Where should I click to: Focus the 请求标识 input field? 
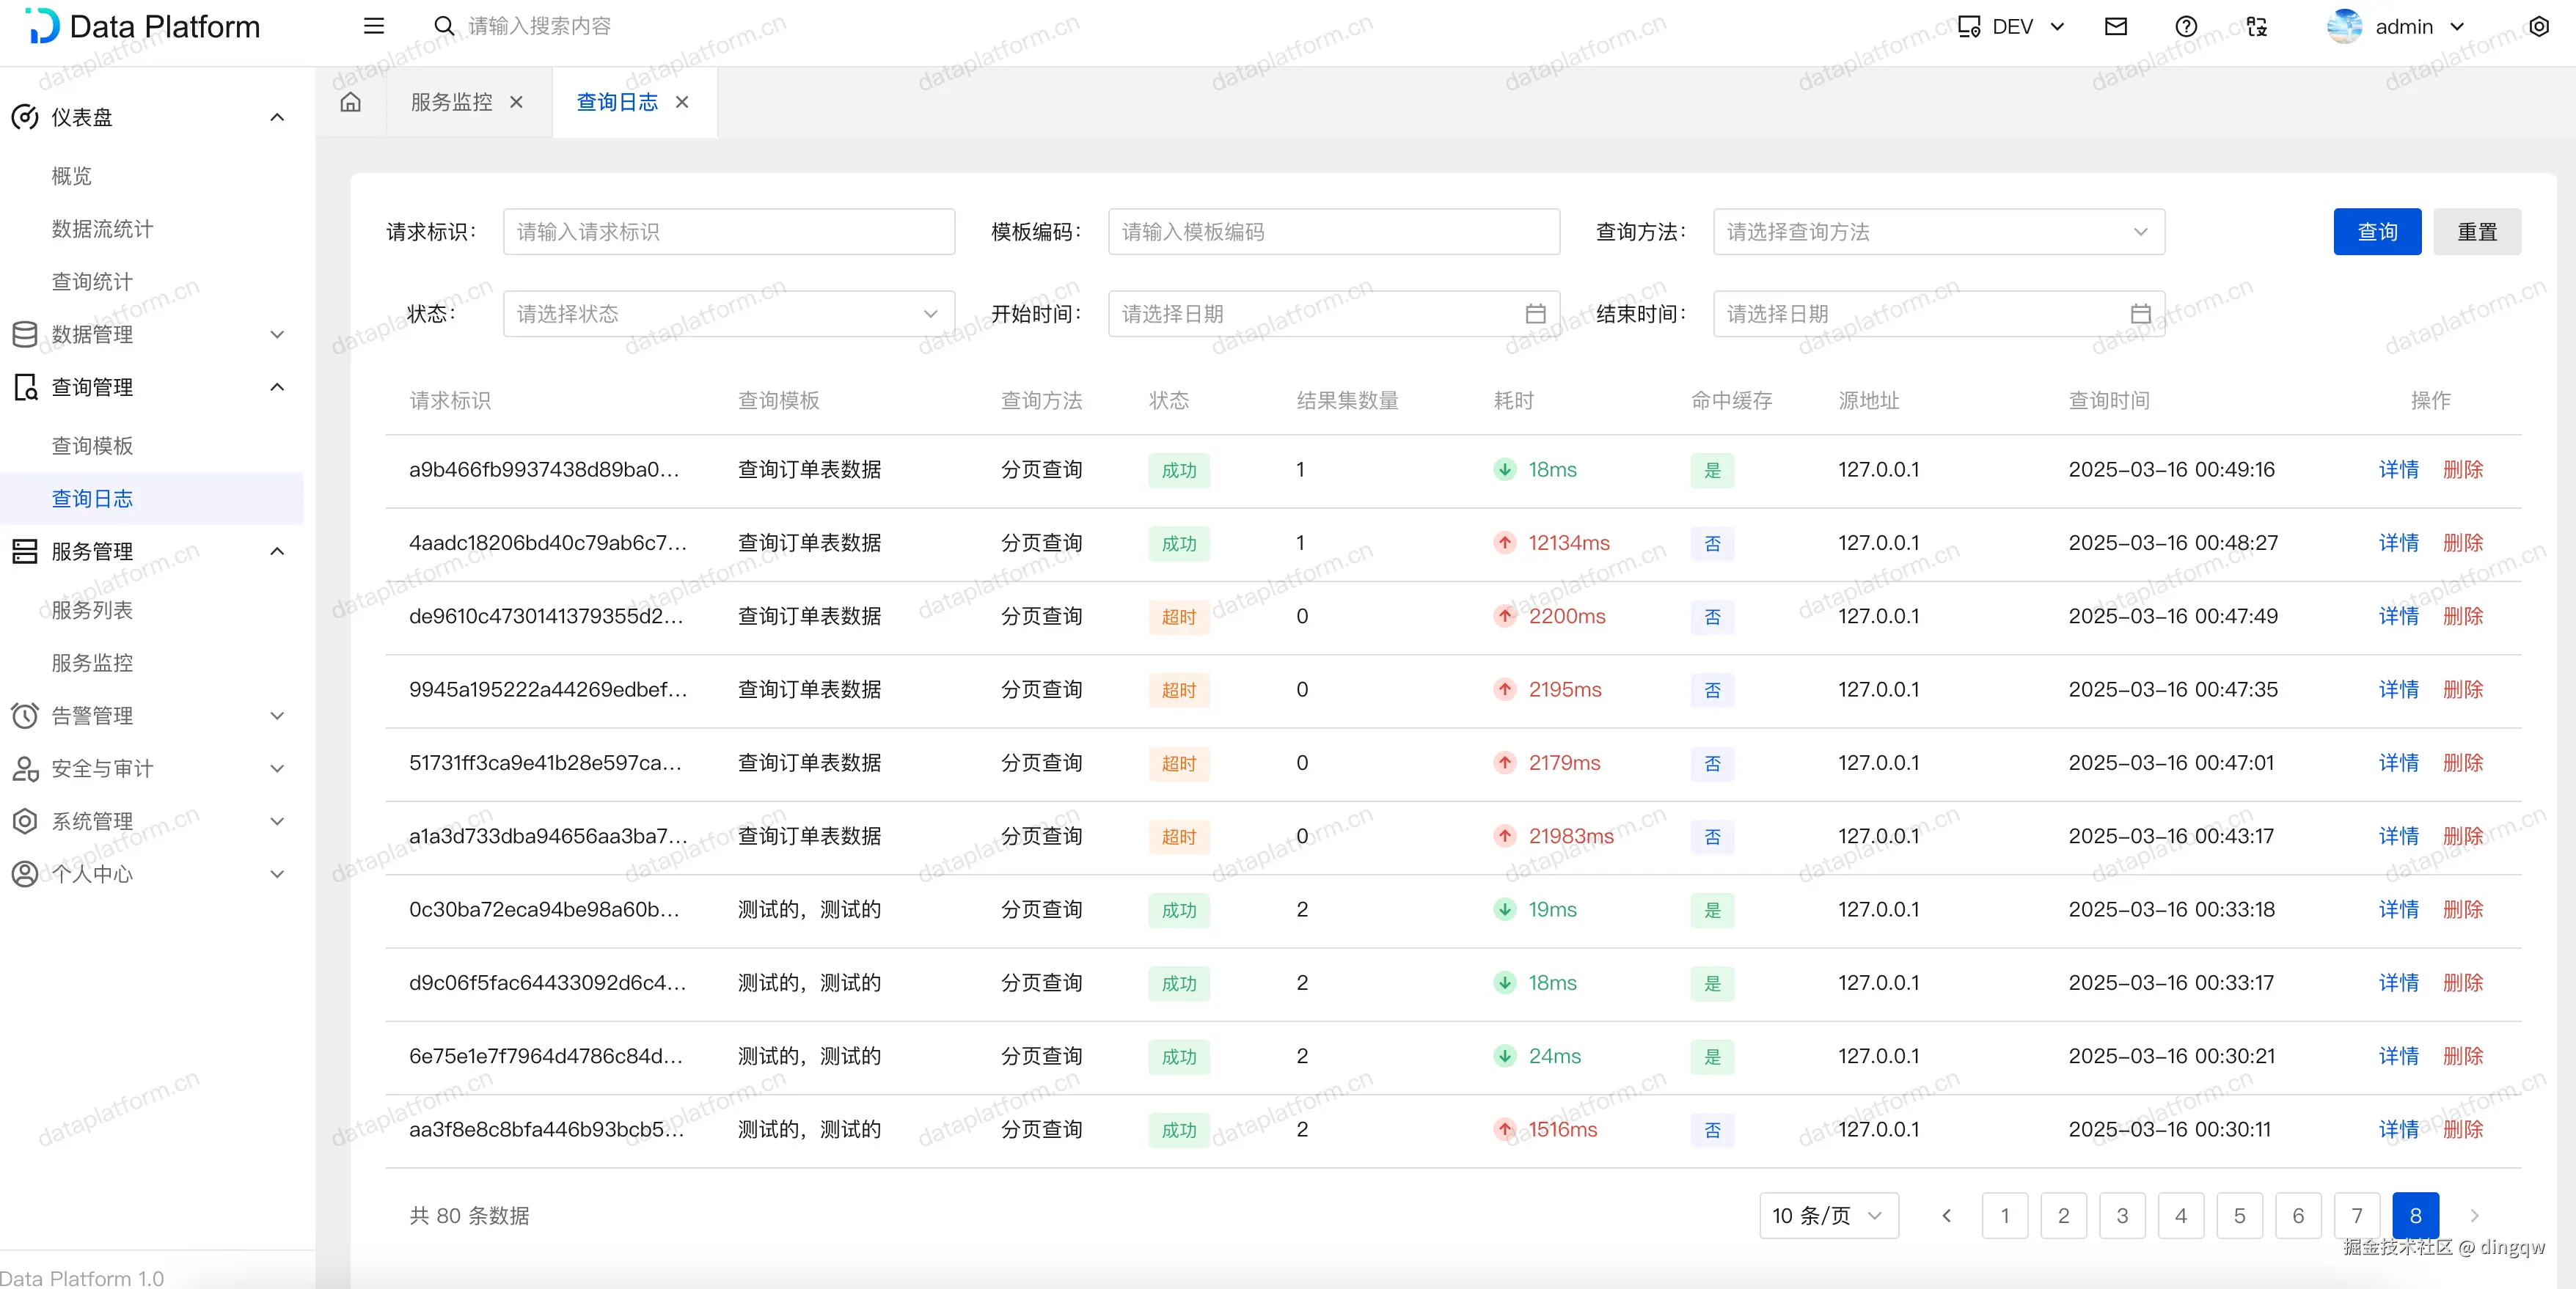click(728, 232)
